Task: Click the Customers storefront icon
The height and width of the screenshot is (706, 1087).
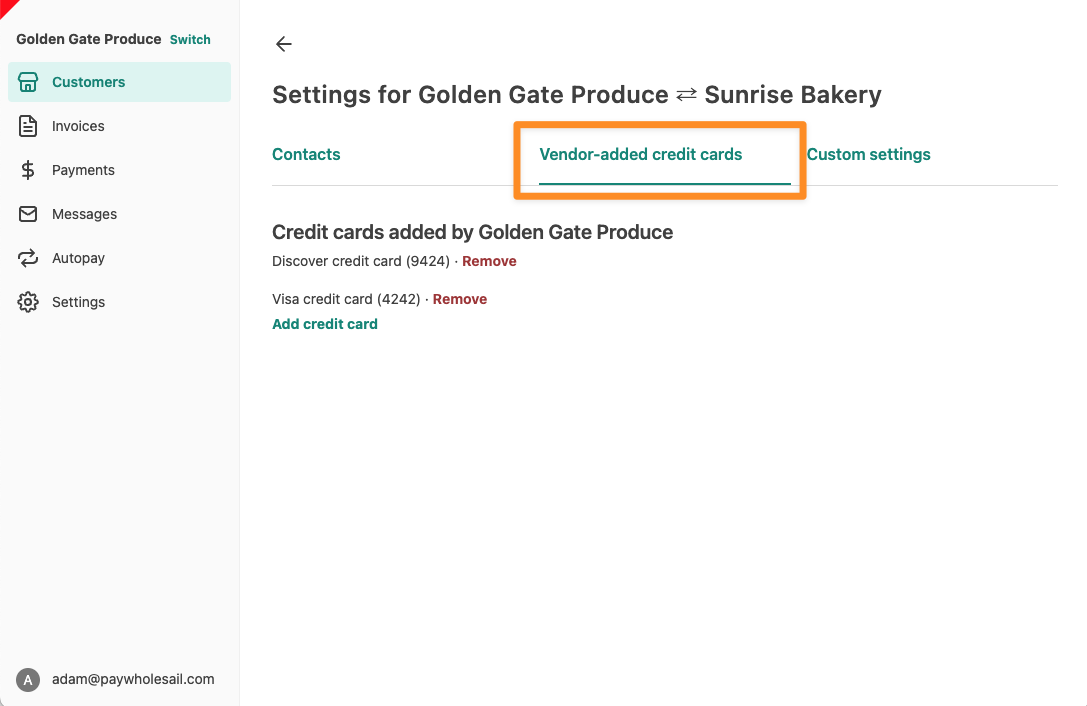Action: [28, 82]
